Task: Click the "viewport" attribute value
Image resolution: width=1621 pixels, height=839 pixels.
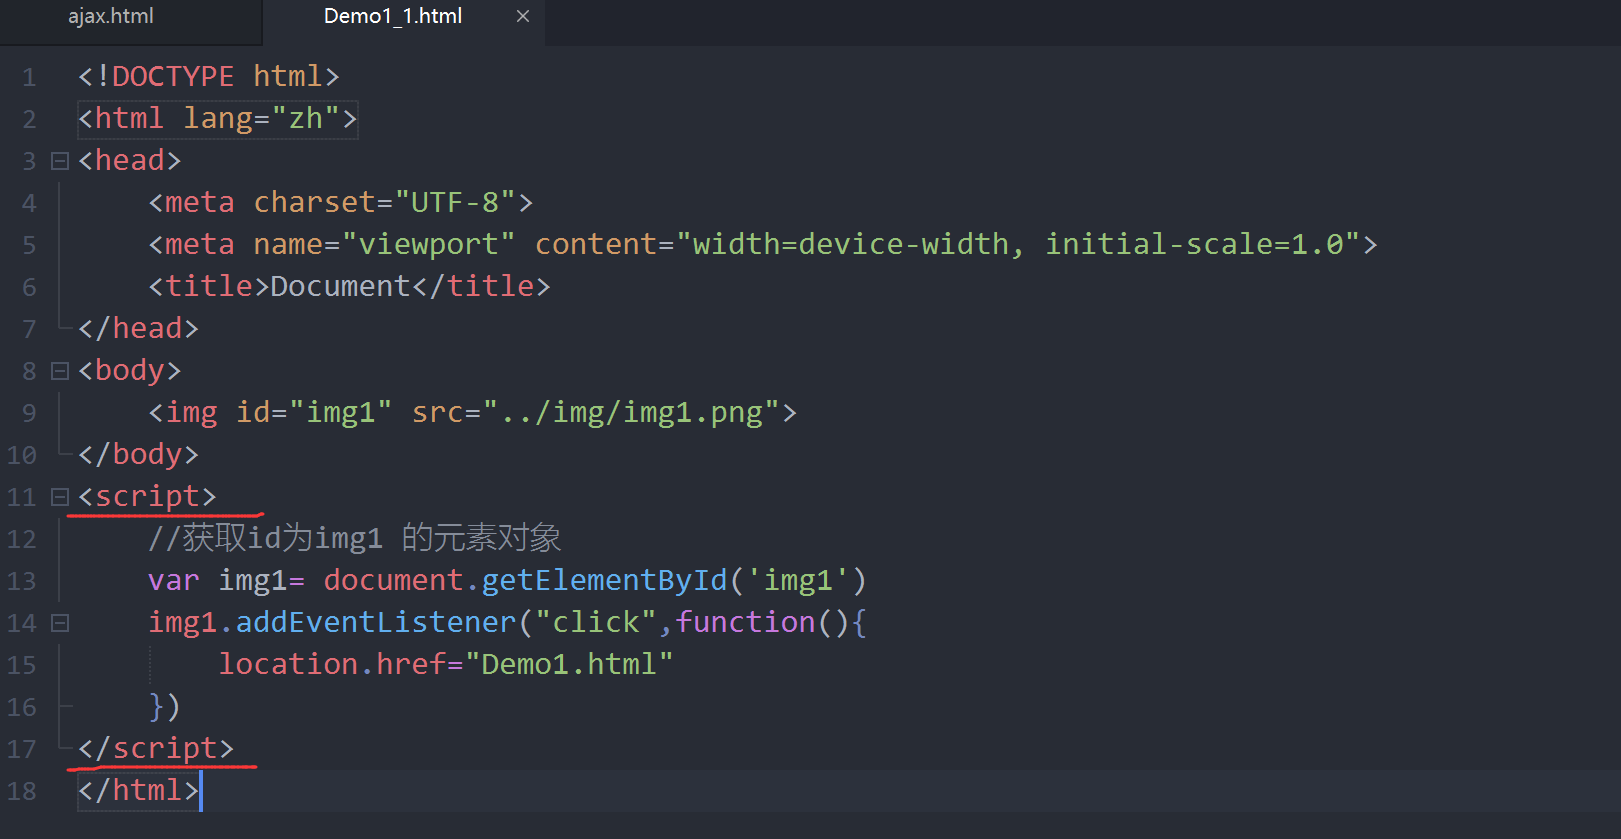Action: tap(429, 244)
